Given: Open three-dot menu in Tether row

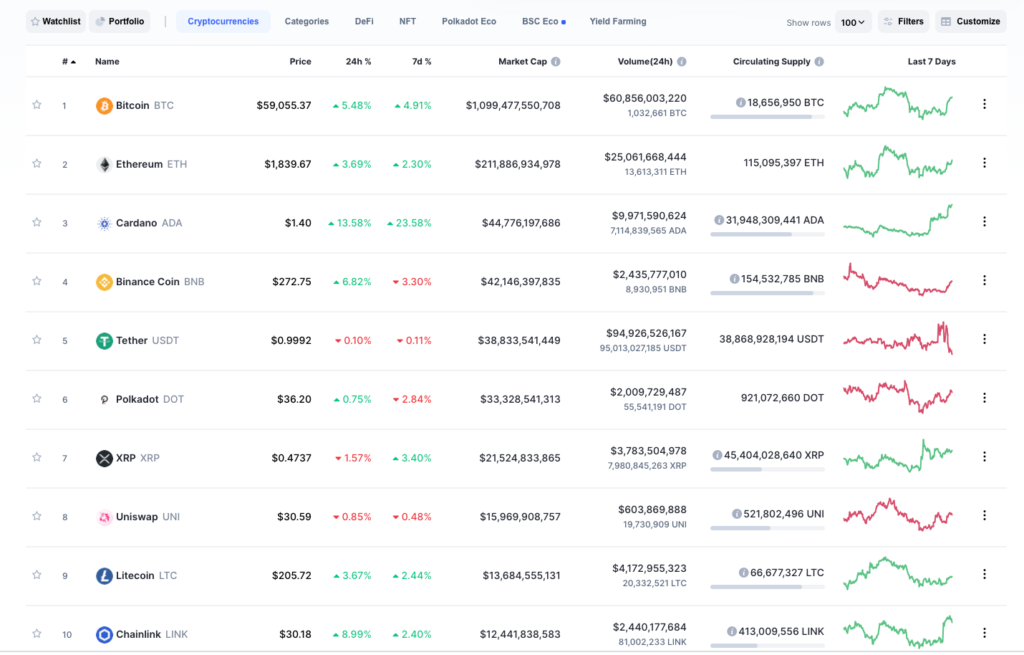Looking at the screenshot, I should [x=984, y=339].
